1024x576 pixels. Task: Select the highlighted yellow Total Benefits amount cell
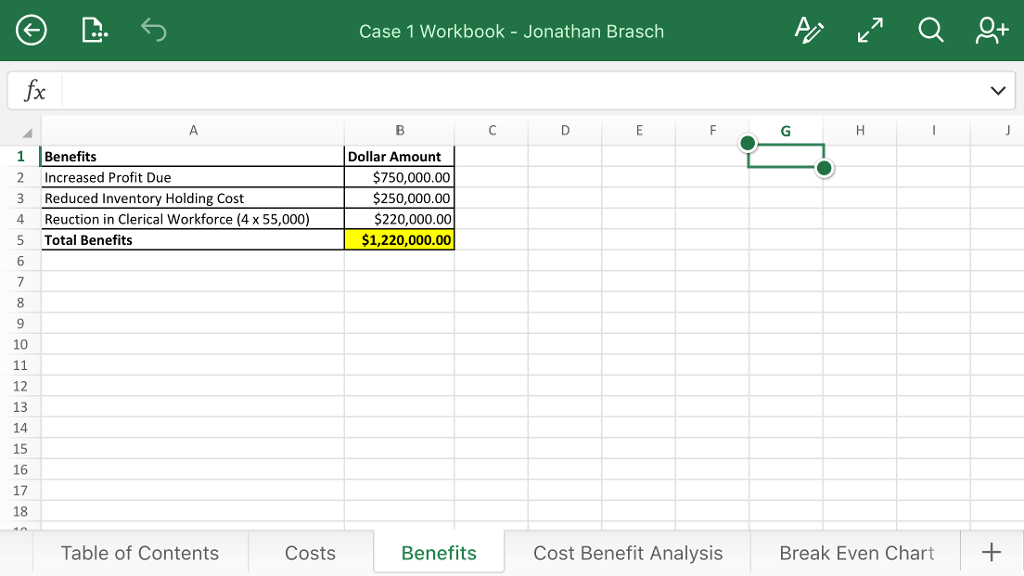point(399,240)
